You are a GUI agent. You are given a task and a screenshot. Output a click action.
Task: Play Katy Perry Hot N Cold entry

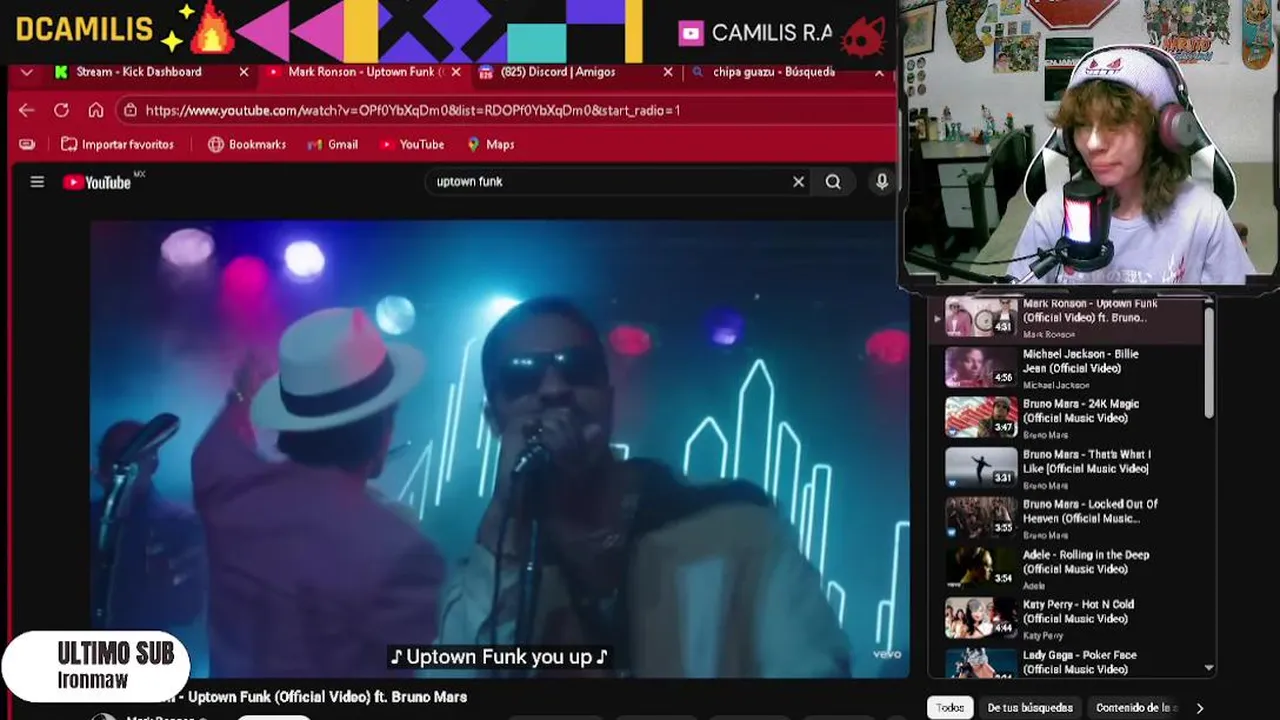coord(1068,619)
